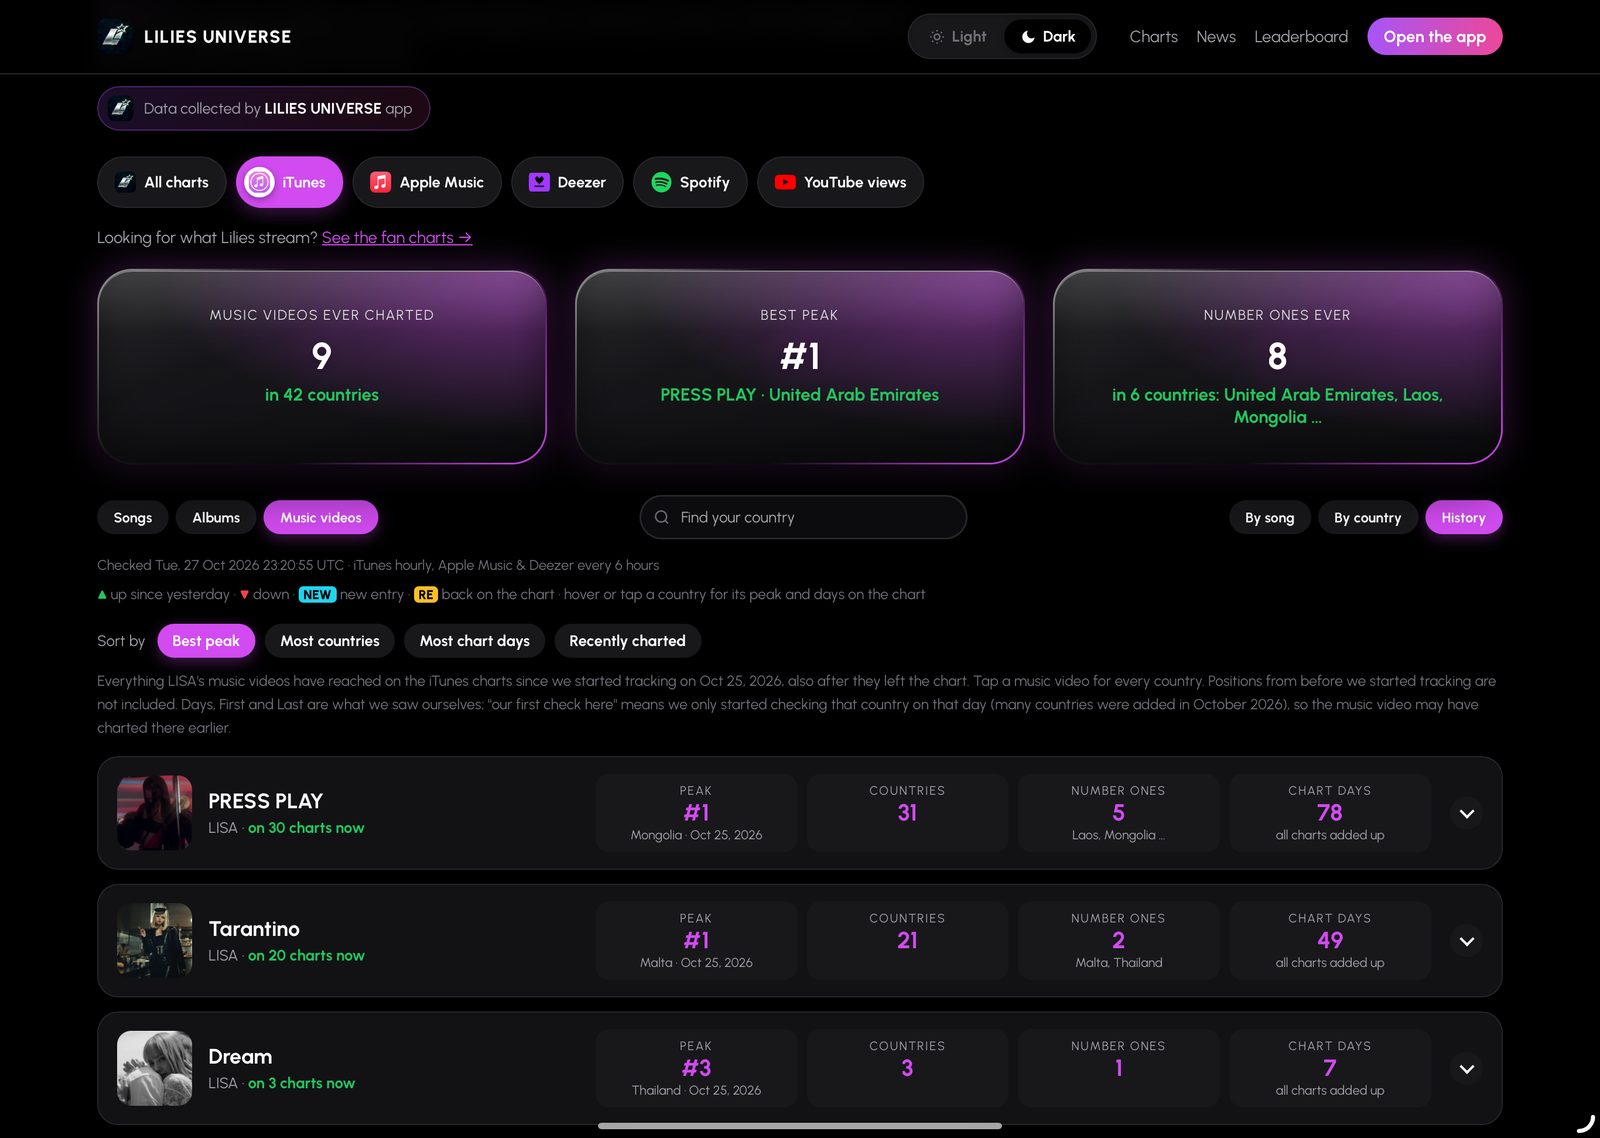Click the PRESS PLAY video thumbnail
Screen dimensions: 1600x1138
click(x=154, y=813)
